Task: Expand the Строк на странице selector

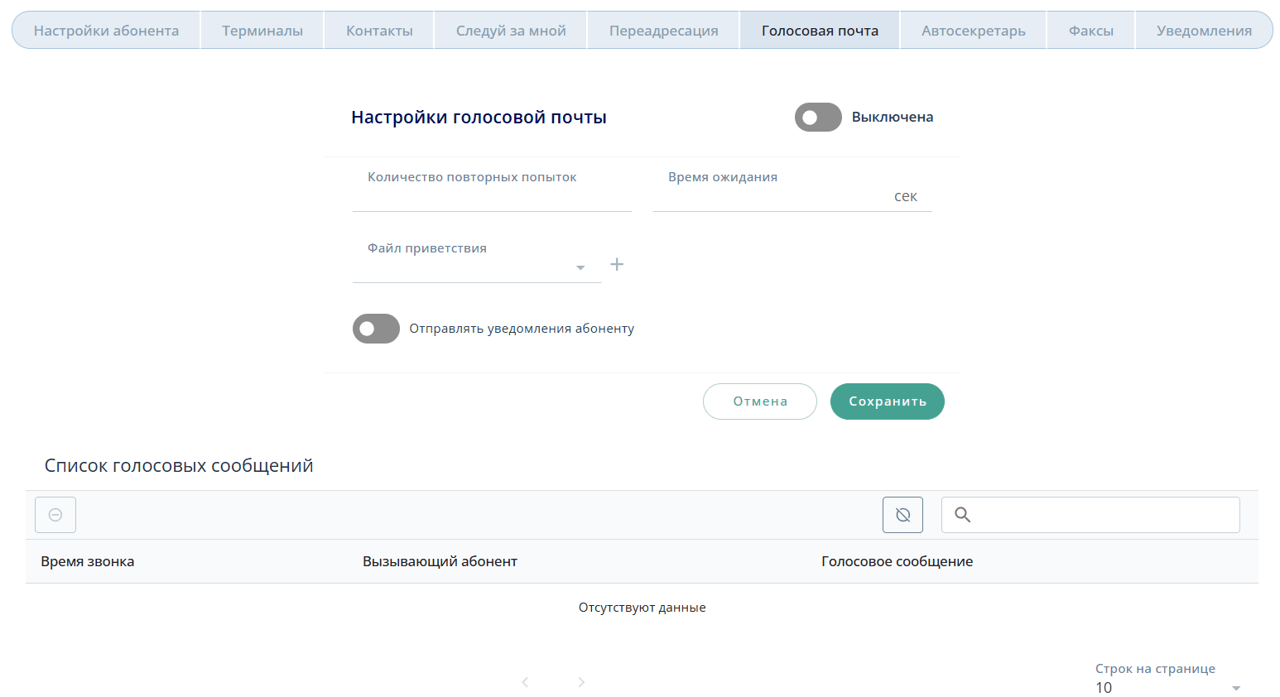Action: 1166,687
